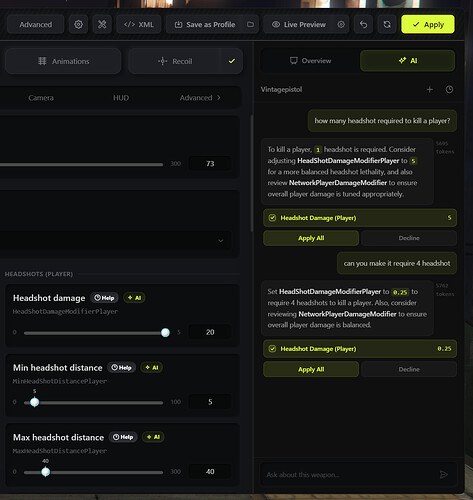Click the Apply button
The height and width of the screenshot is (500, 473).
click(428, 24)
